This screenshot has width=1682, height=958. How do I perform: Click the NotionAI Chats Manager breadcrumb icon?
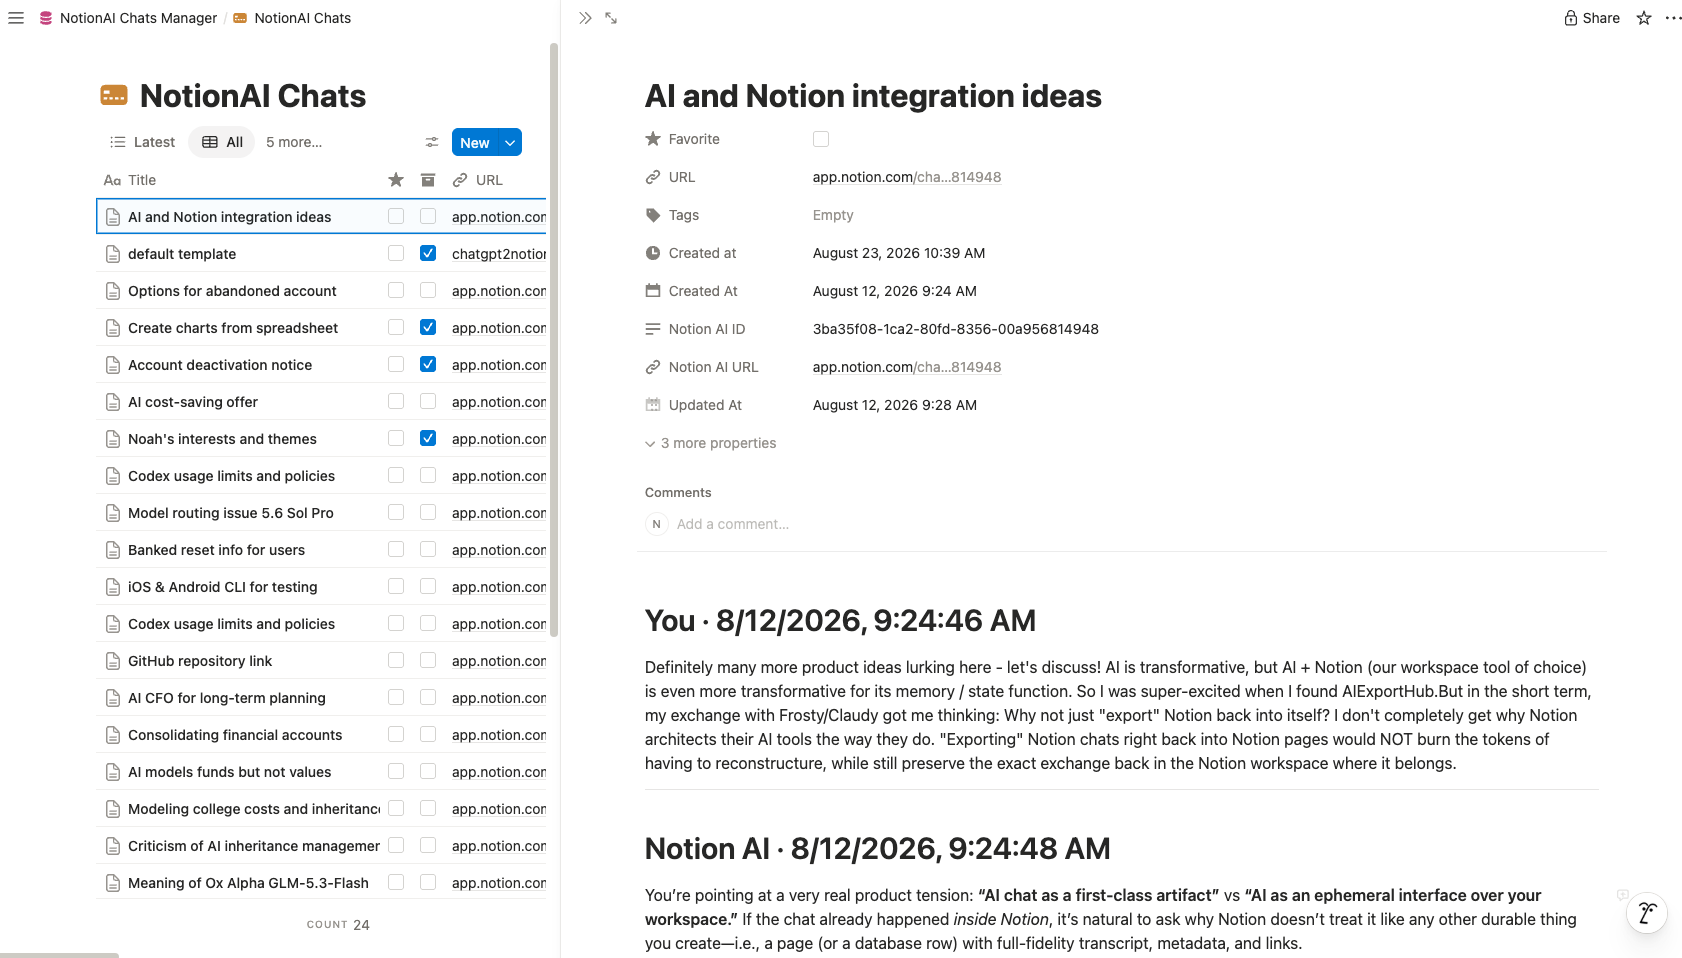46,18
